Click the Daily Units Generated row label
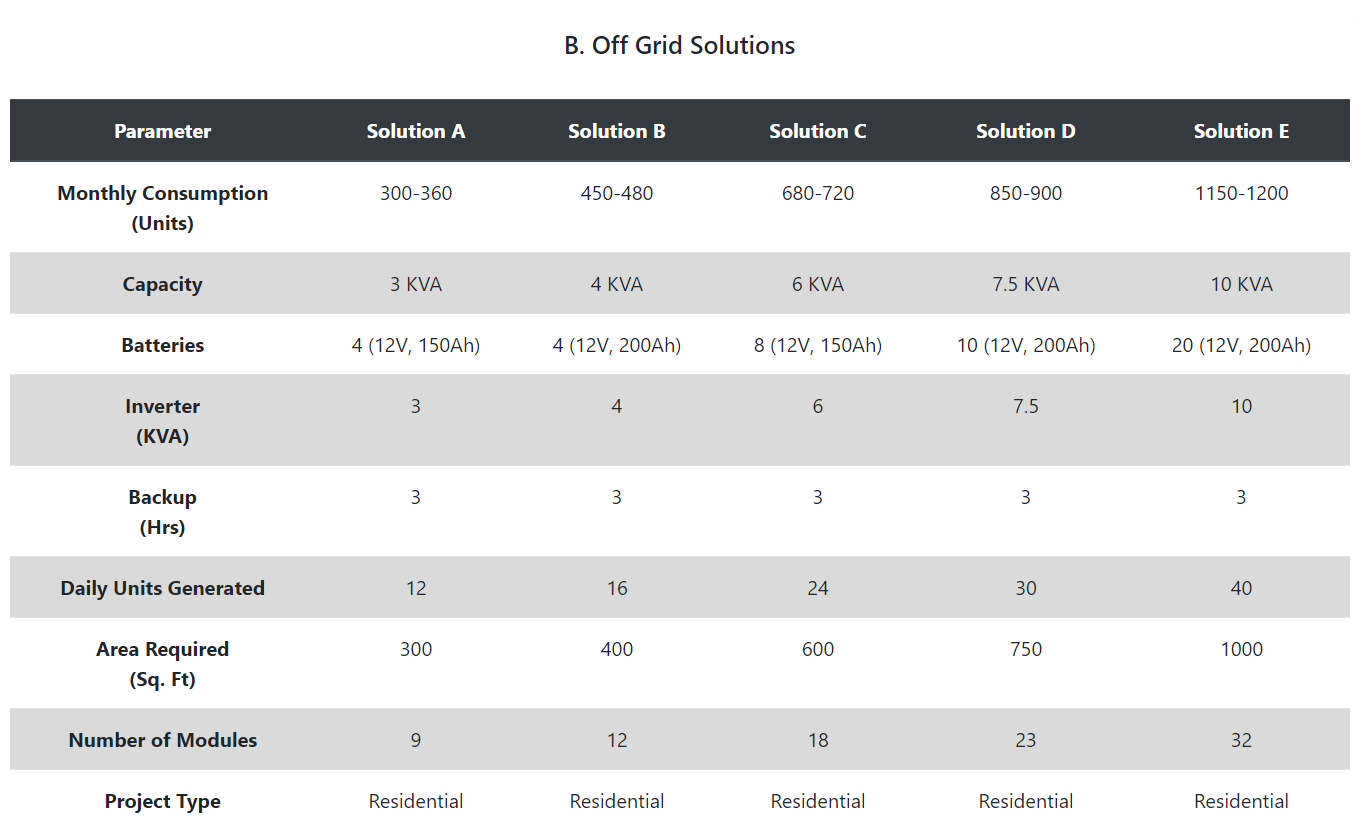1360x838 pixels. click(162, 588)
